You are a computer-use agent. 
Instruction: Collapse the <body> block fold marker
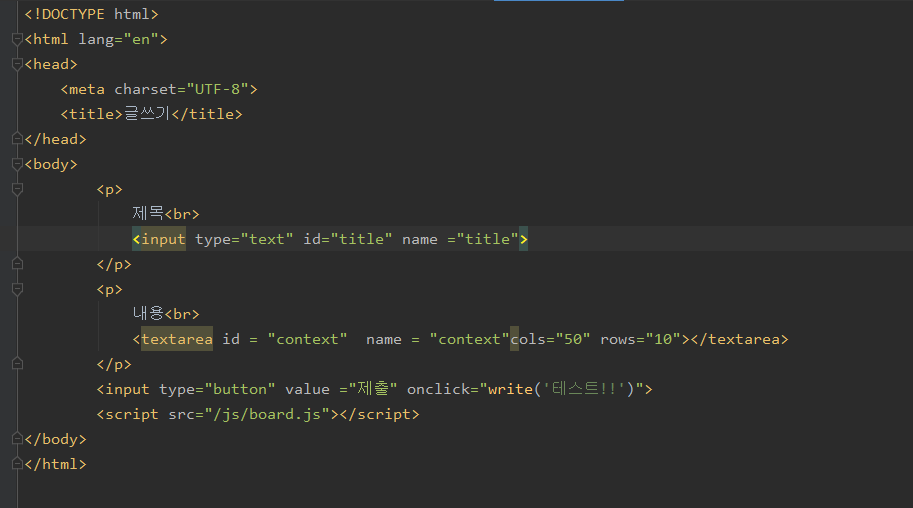point(17,165)
